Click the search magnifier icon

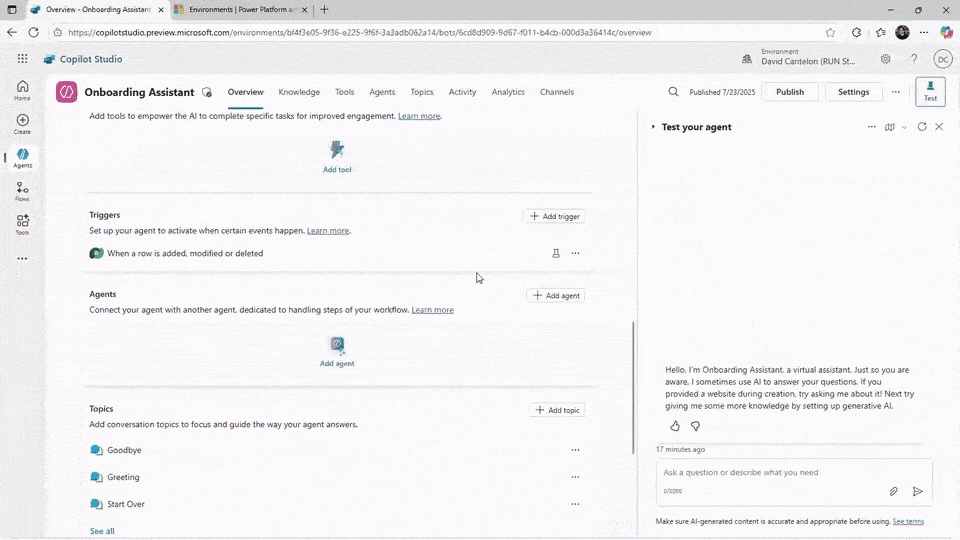(673, 92)
